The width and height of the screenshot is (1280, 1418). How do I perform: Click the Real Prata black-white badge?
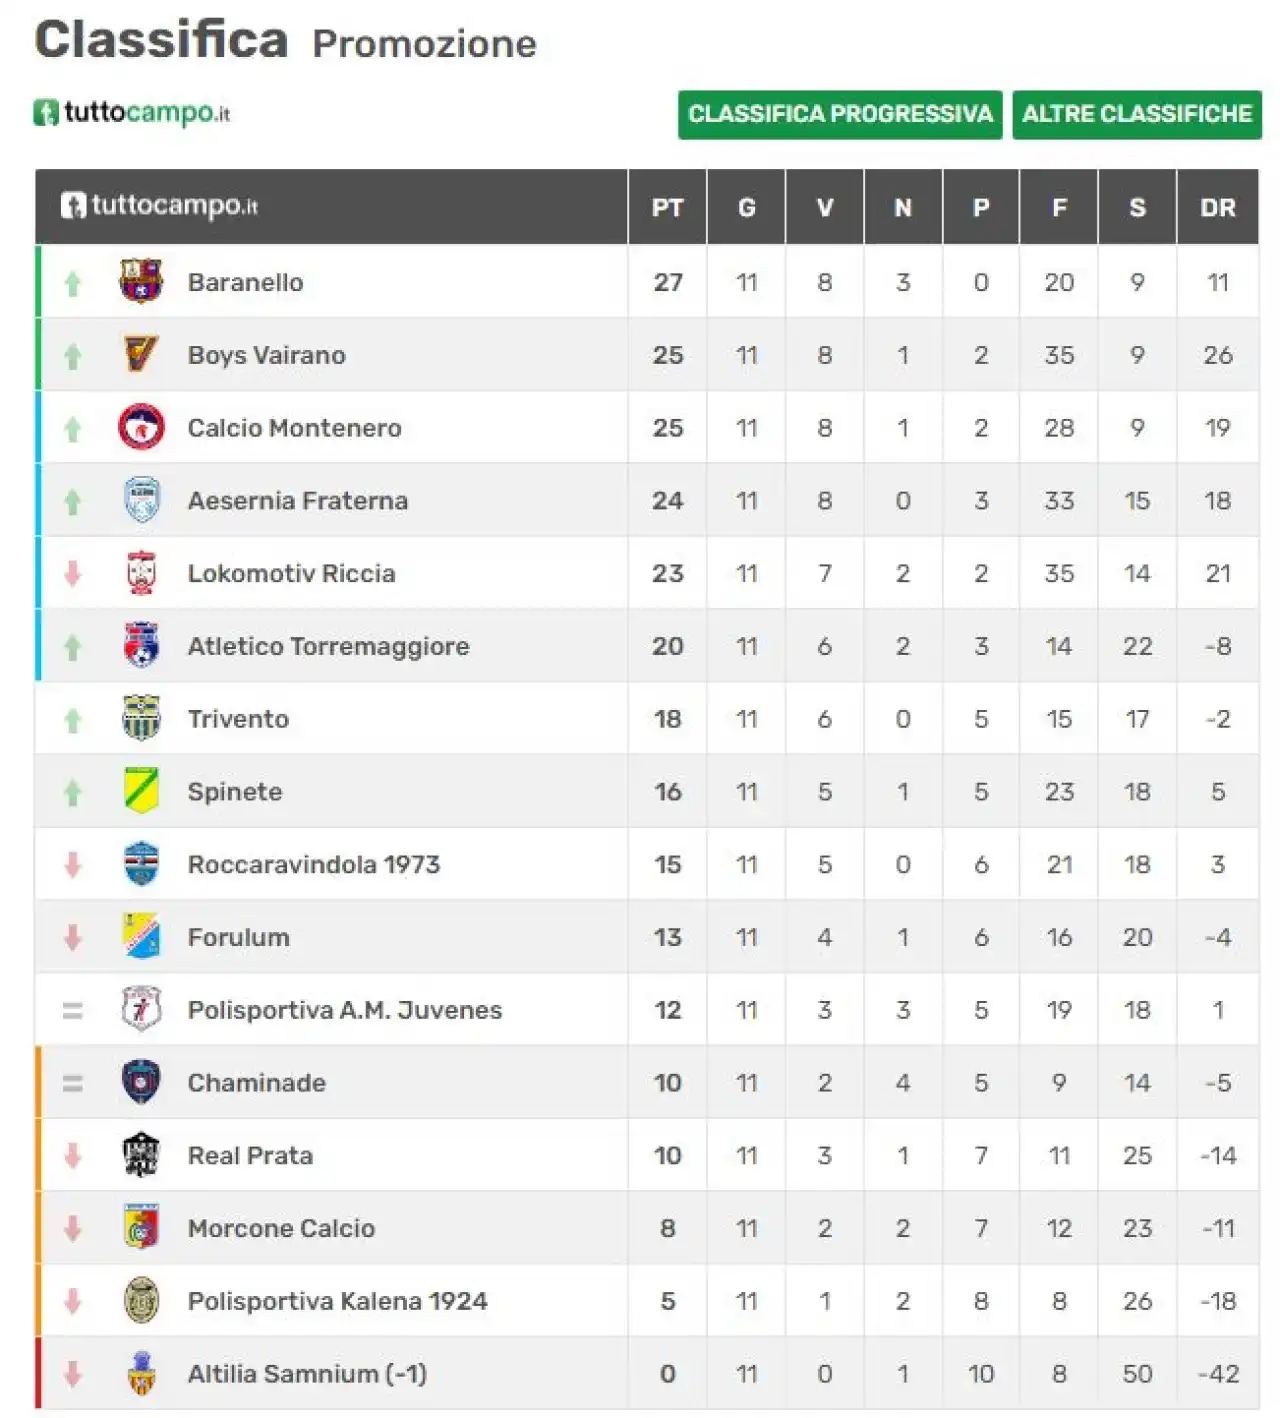click(x=141, y=1155)
